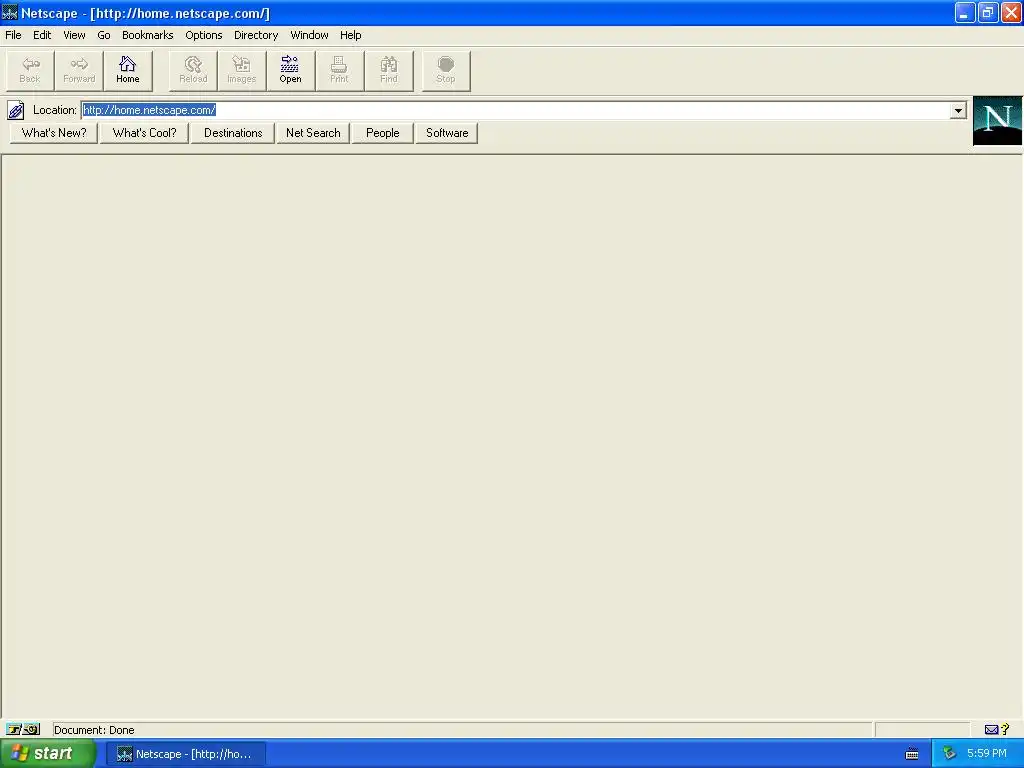This screenshot has height=768, width=1024.
Task: Restore down the Netscape window
Action: (988, 13)
